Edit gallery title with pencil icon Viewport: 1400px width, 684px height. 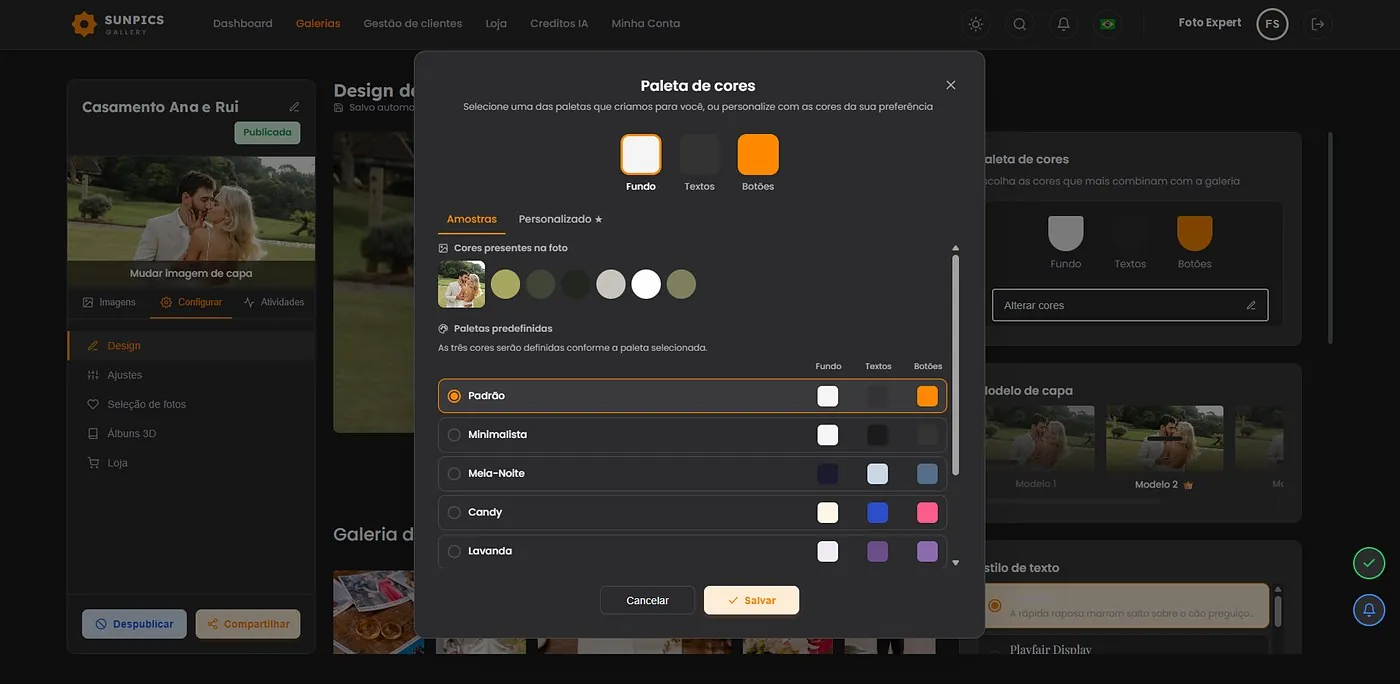[x=294, y=107]
